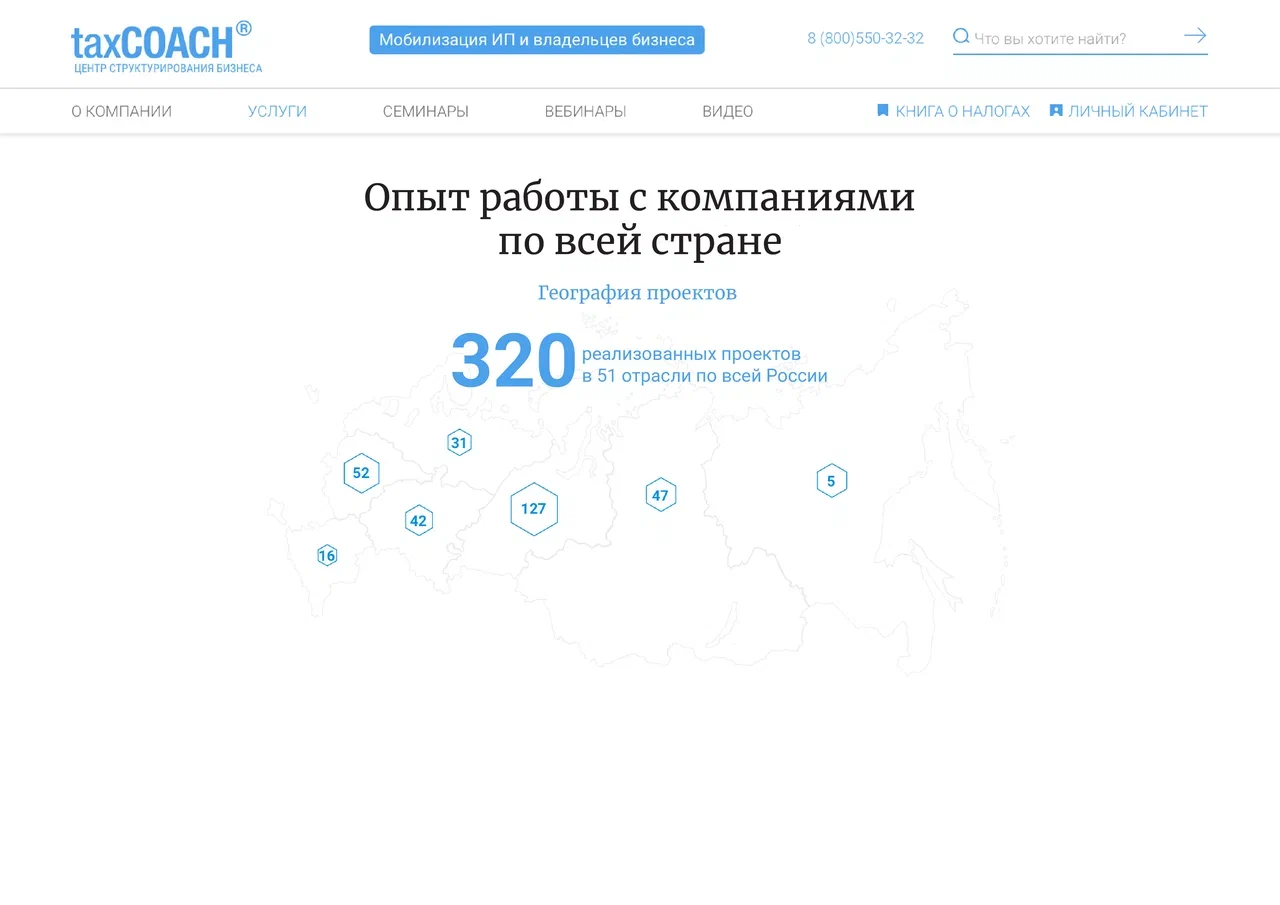Select the hexagon marker labeled 47
This screenshot has height=905, width=1280.
(x=660, y=495)
